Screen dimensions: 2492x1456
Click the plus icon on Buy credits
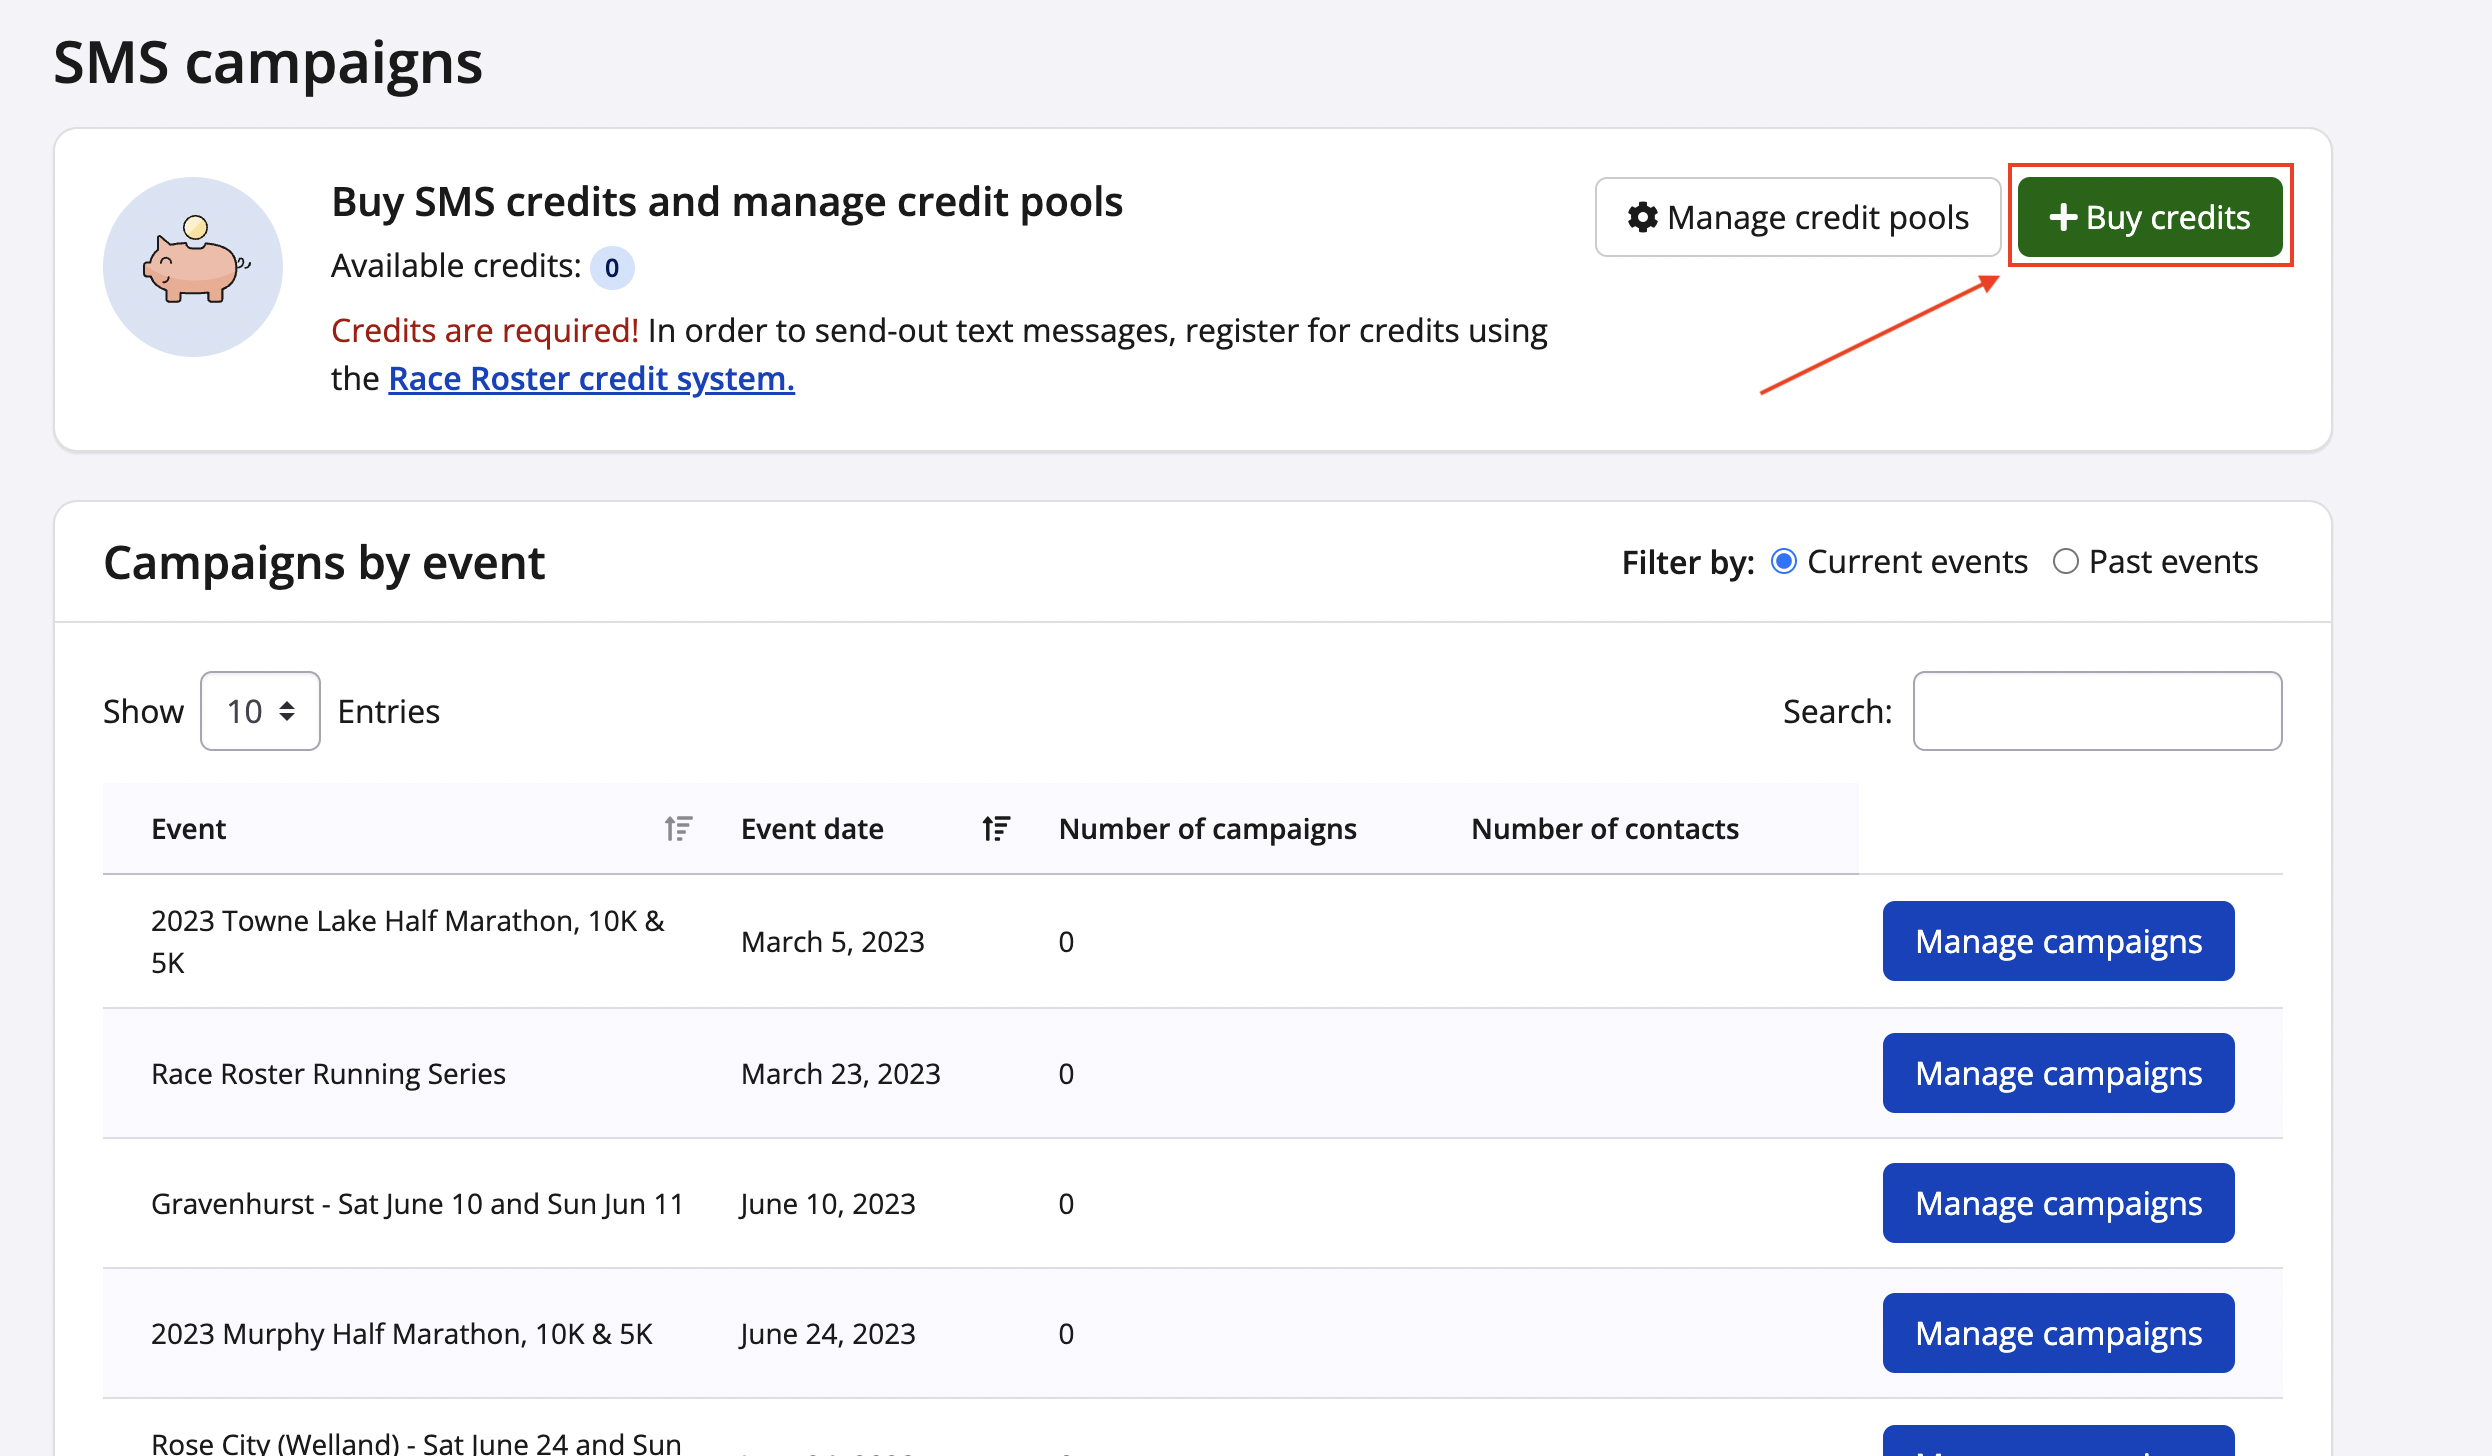point(2062,217)
